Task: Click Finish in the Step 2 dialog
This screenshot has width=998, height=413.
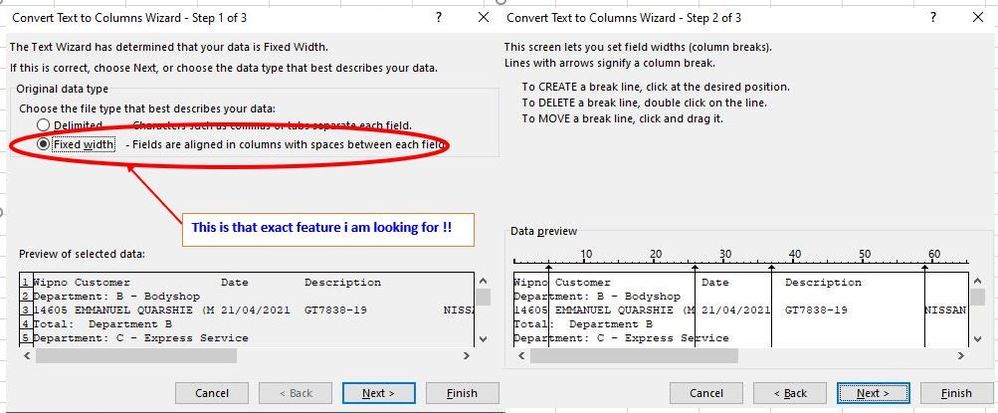Action: coord(956,393)
